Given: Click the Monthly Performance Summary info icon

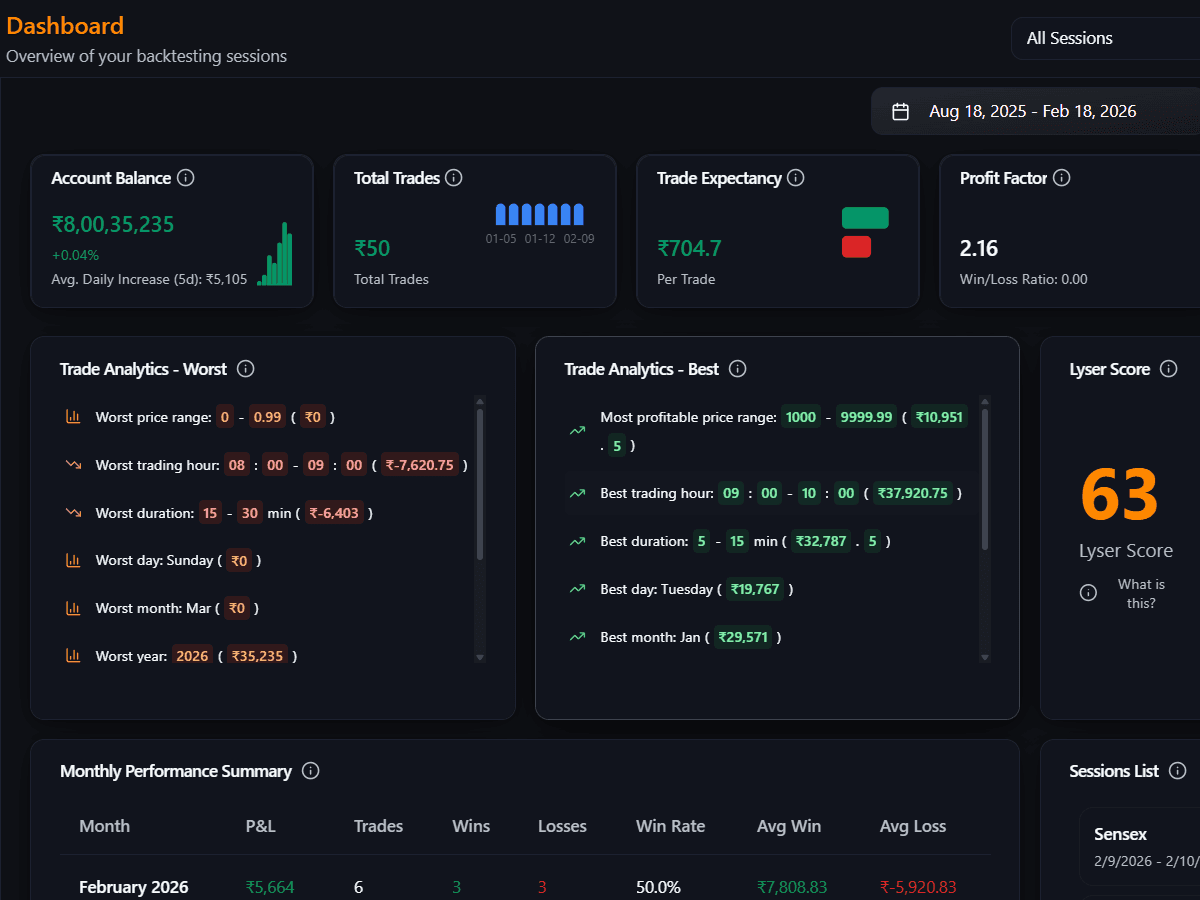Looking at the screenshot, I should 311,771.
